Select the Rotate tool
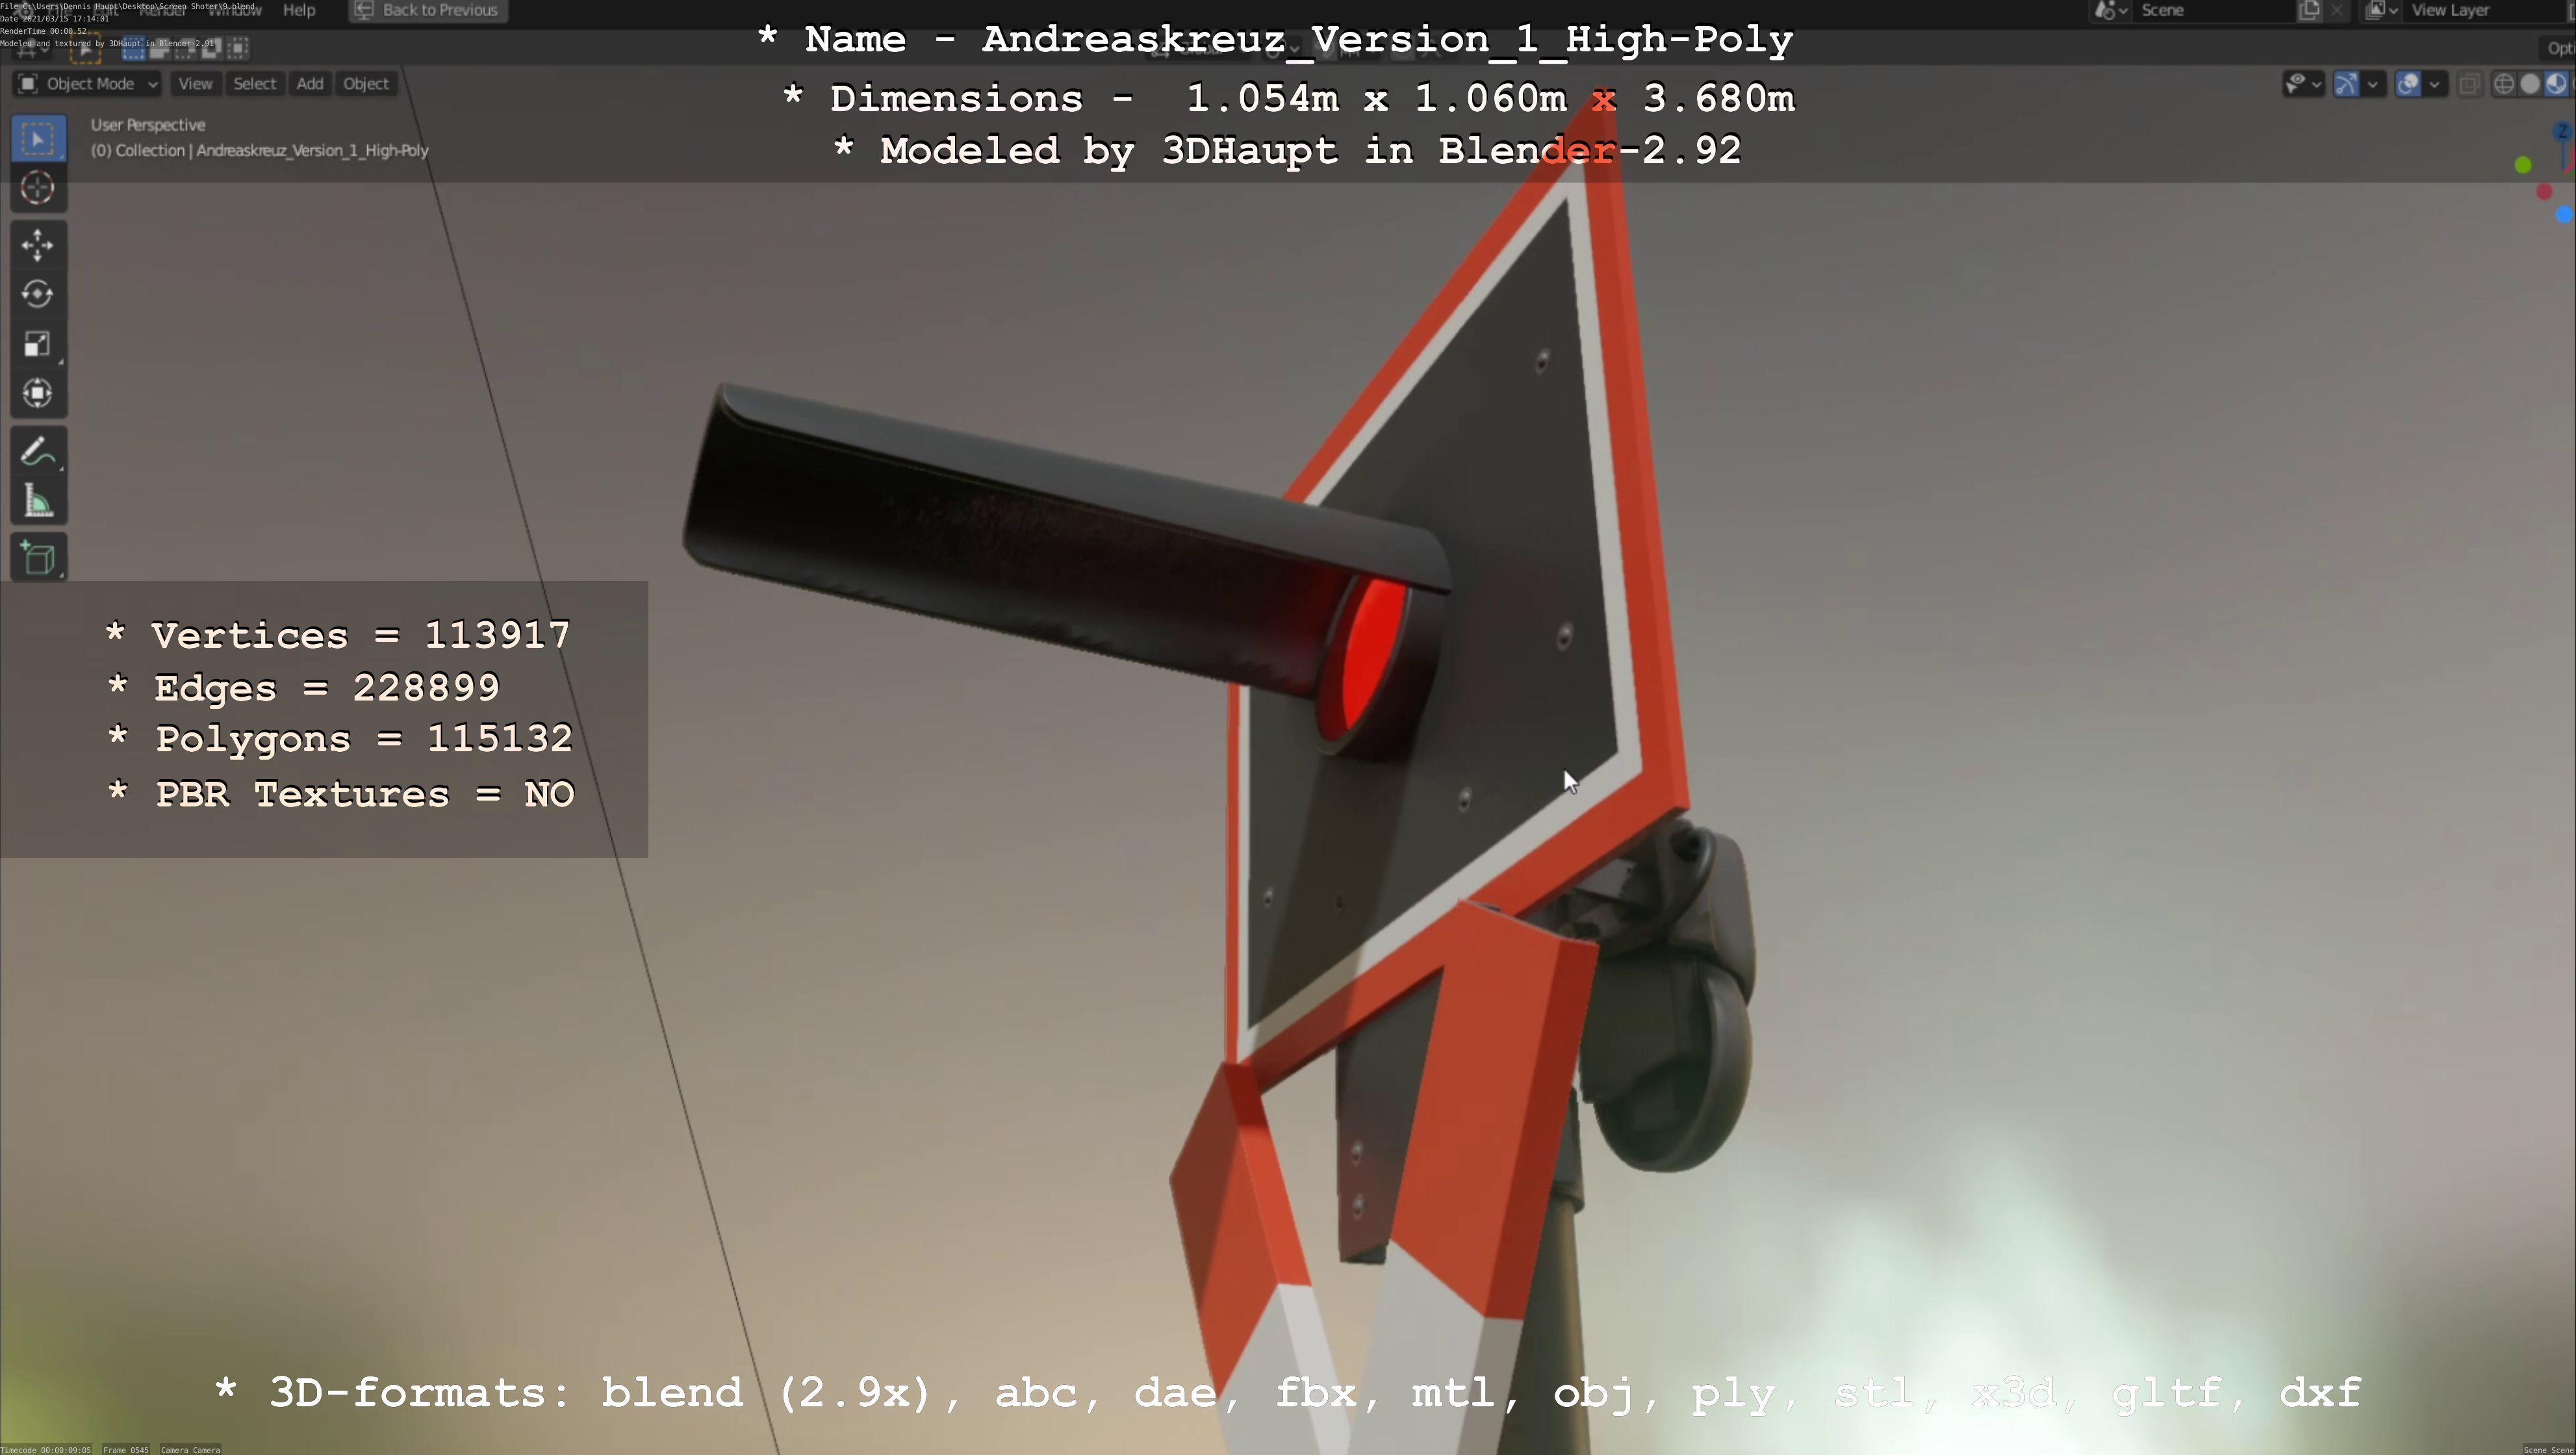The image size is (2576, 1455). pos(38,294)
